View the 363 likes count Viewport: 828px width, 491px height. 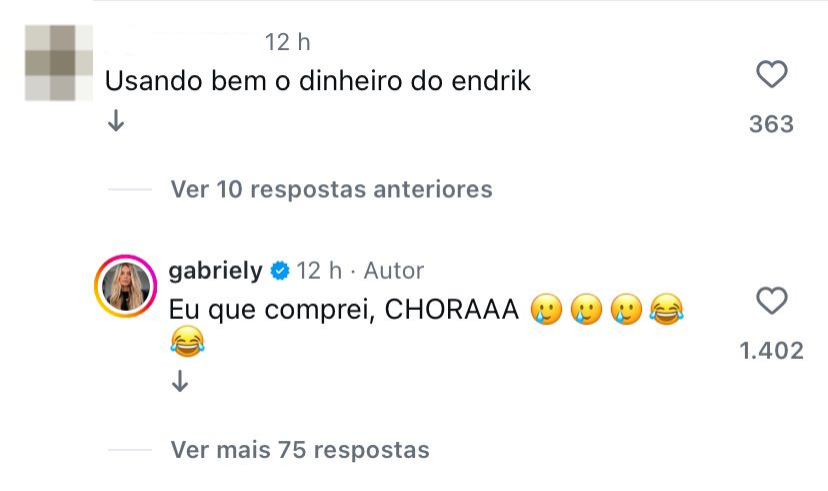pos(771,124)
